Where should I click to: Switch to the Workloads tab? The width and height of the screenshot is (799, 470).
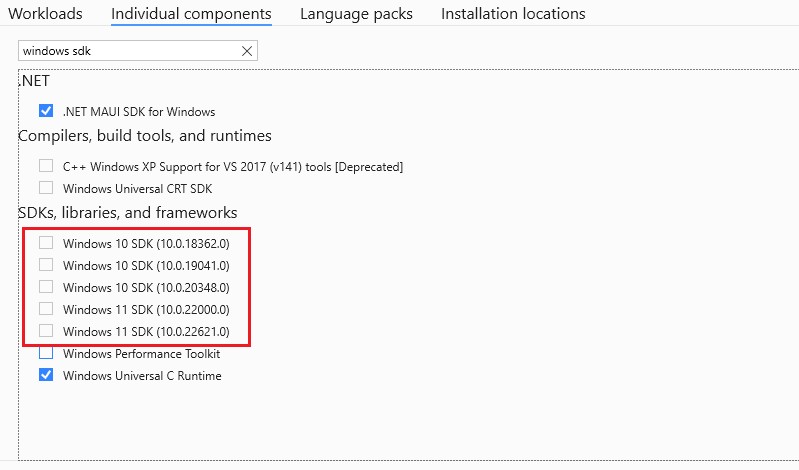[45, 14]
